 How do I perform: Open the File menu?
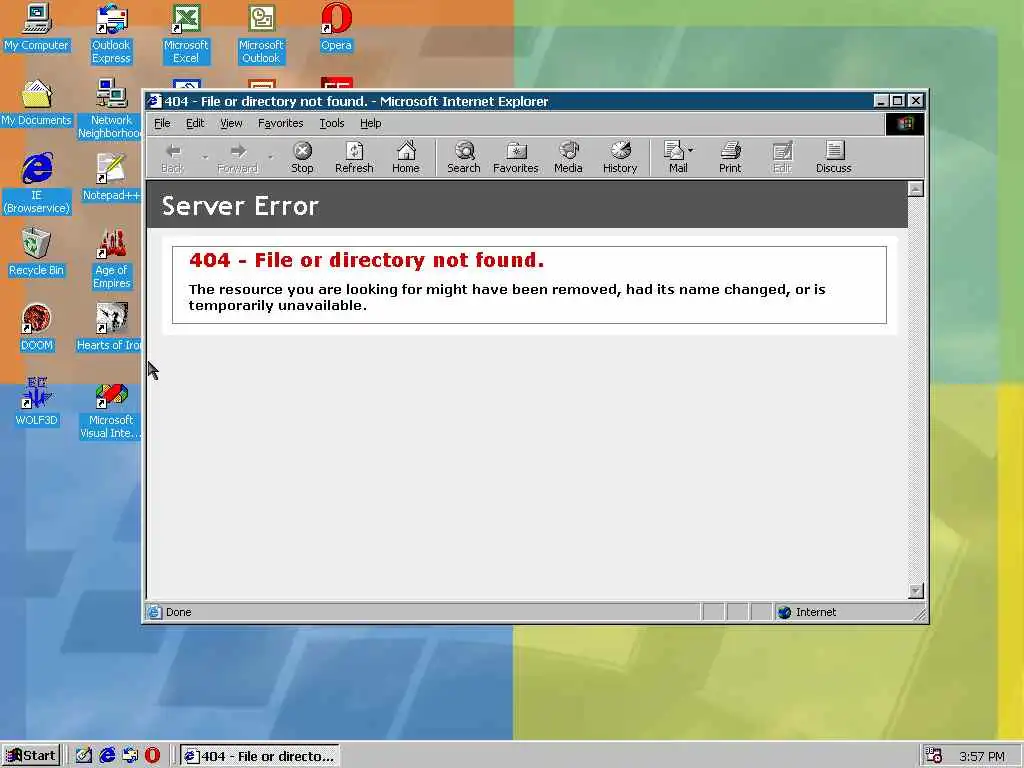[x=162, y=123]
